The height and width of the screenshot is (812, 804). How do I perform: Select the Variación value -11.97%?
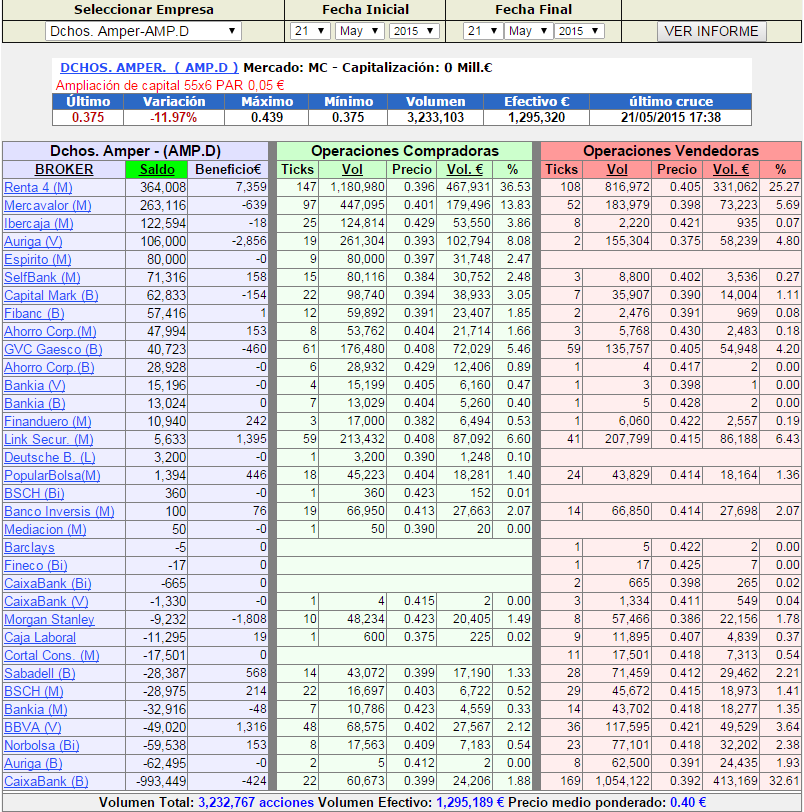[173, 118]
